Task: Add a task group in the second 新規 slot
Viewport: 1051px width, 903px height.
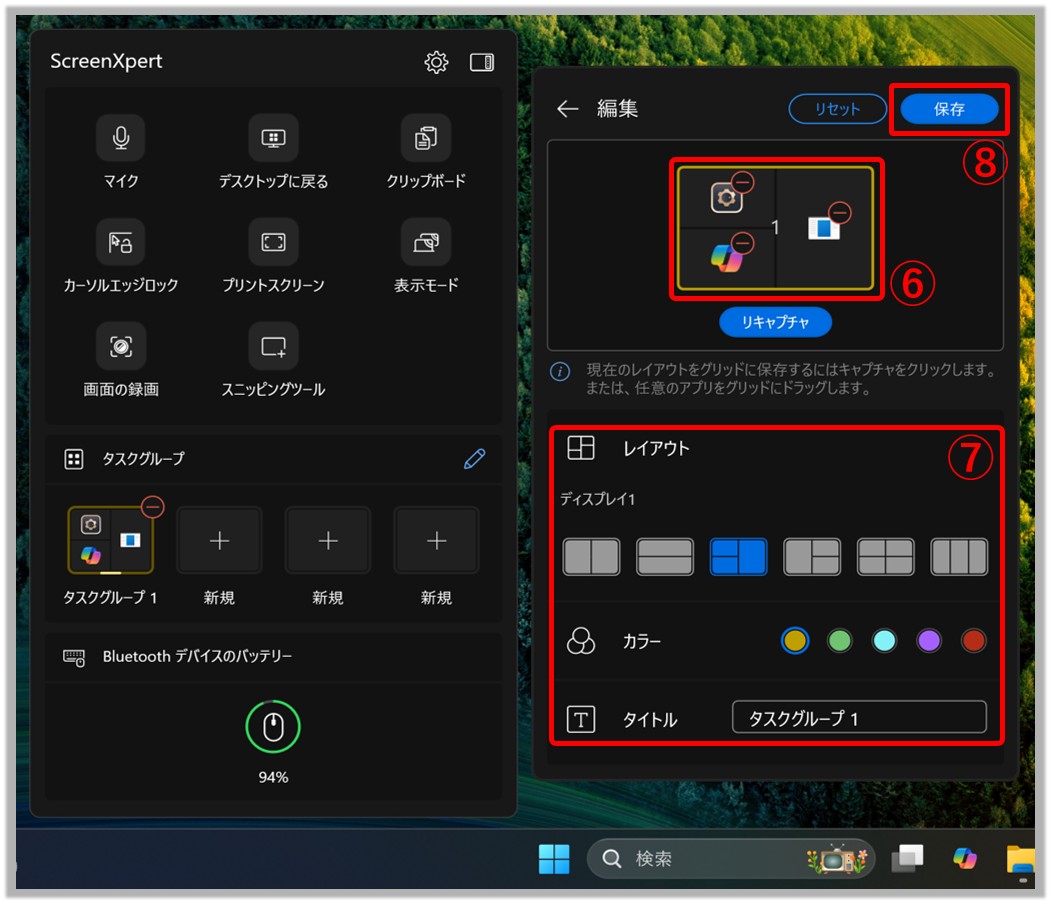Action: 328,540
